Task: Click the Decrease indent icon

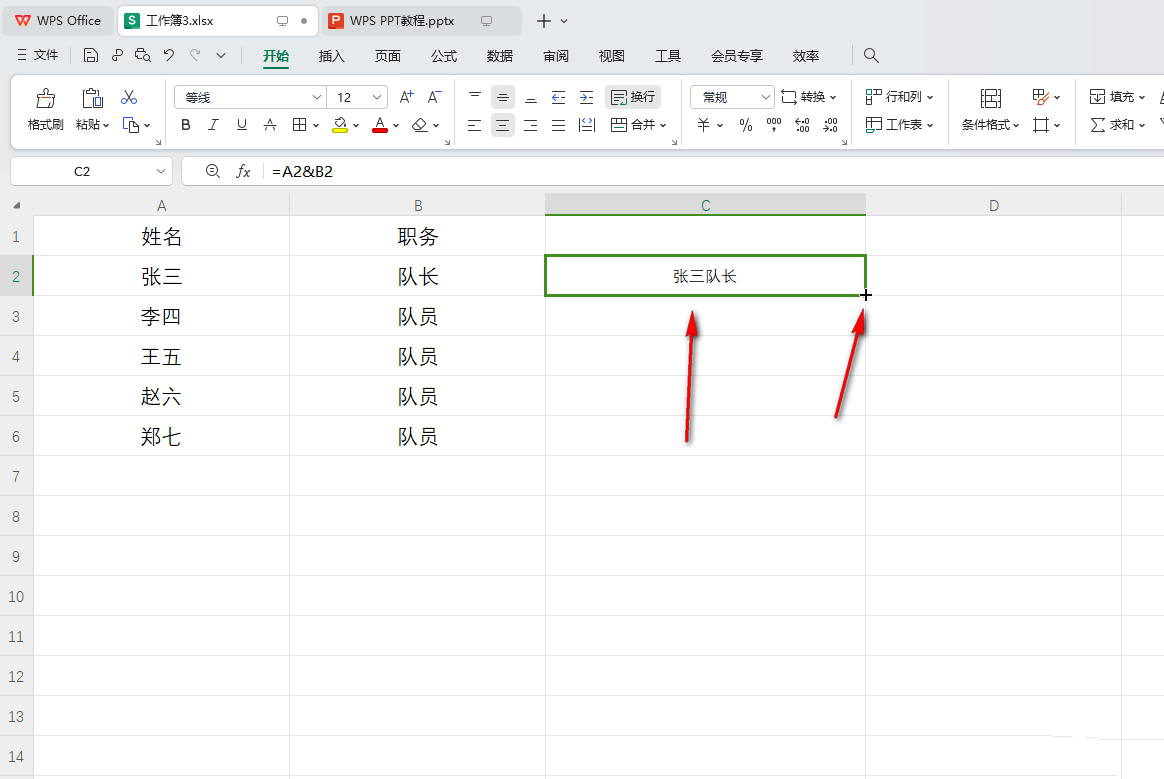Action: click(558, 97)
